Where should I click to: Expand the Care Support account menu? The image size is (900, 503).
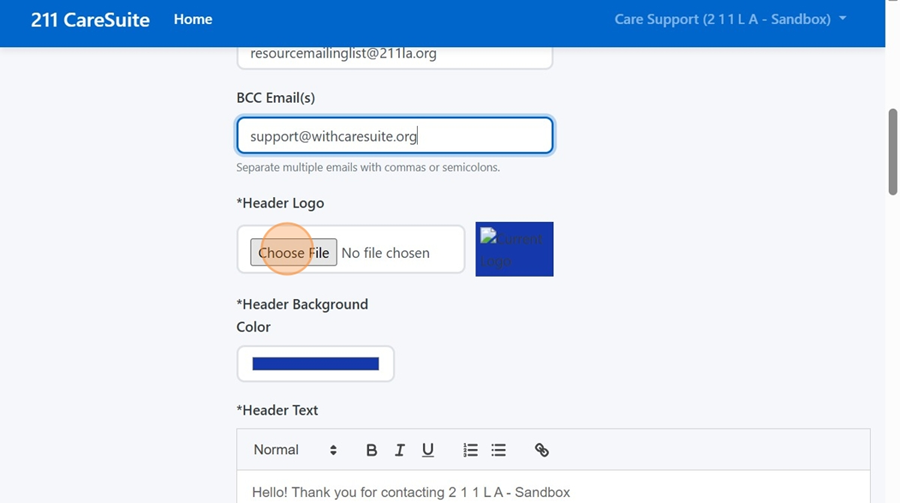[730, 19]
